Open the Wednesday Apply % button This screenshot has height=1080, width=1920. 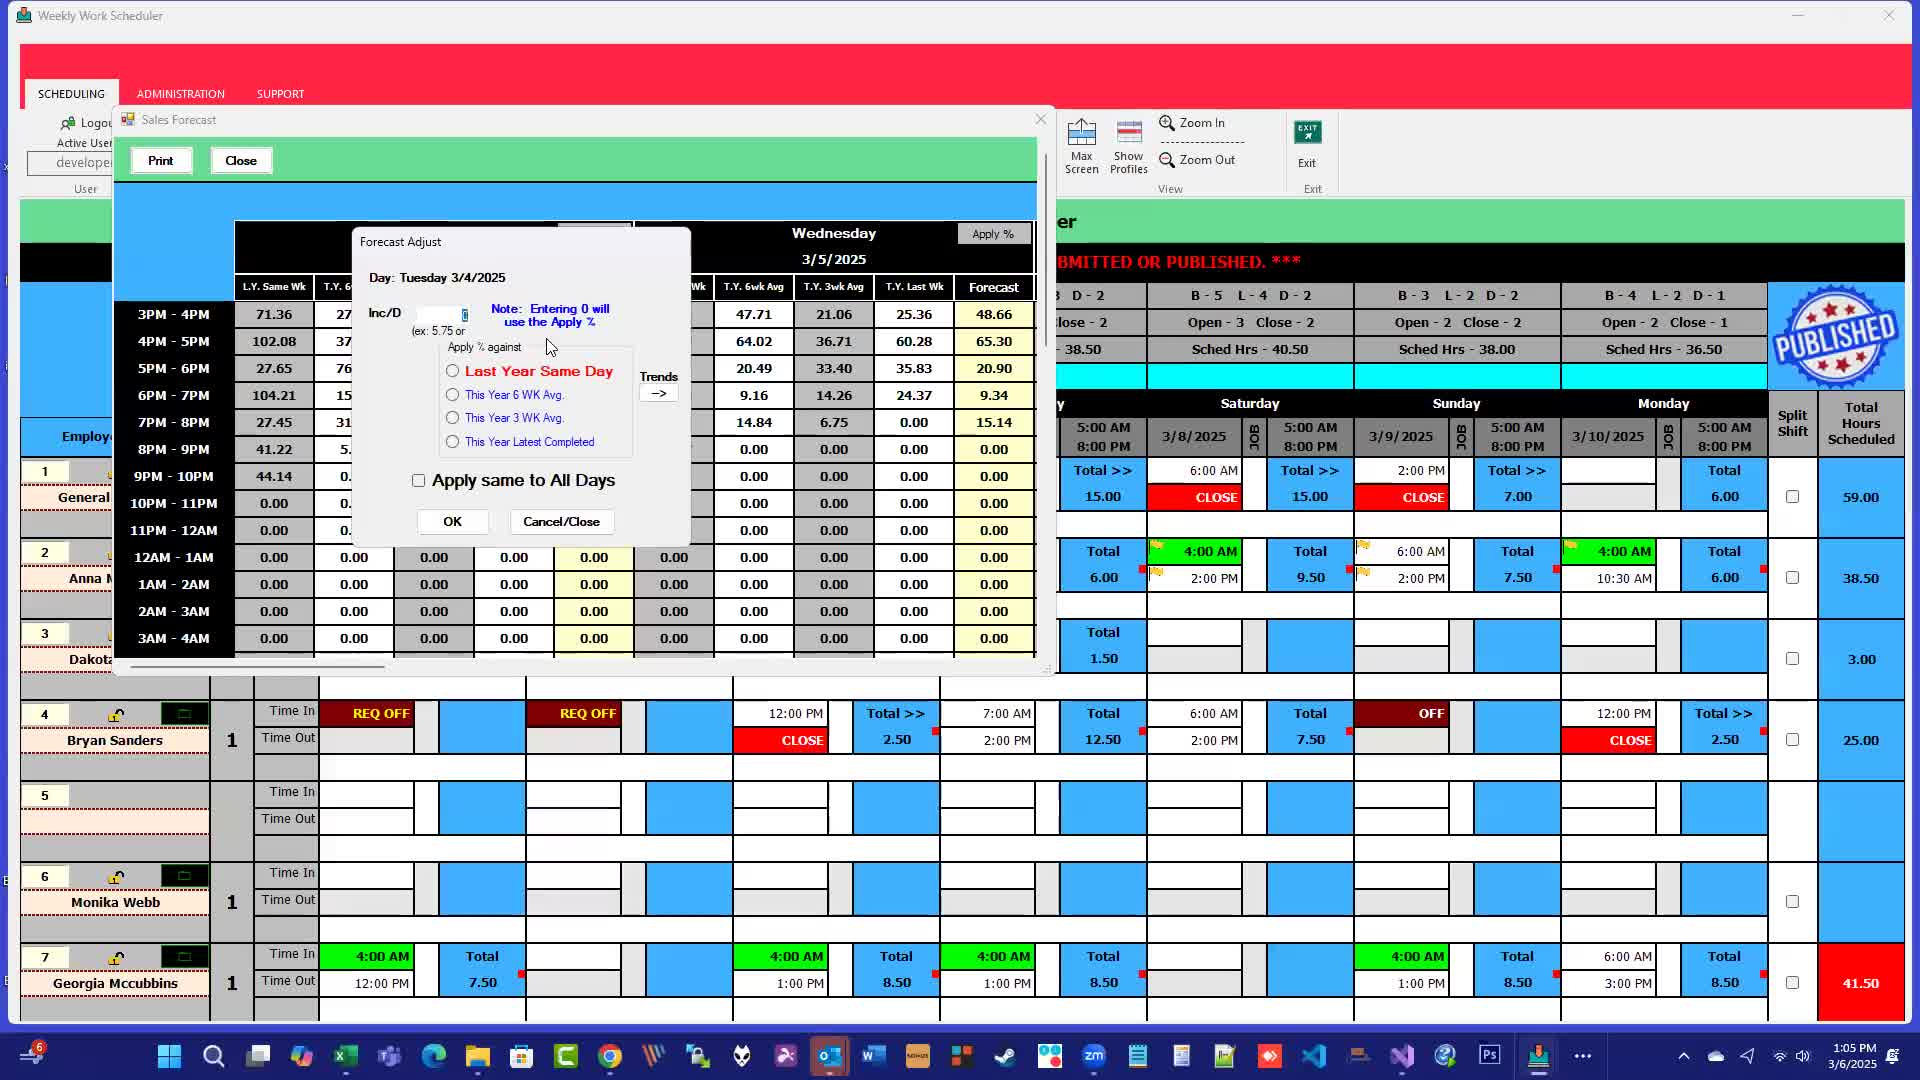click(993, 234)
